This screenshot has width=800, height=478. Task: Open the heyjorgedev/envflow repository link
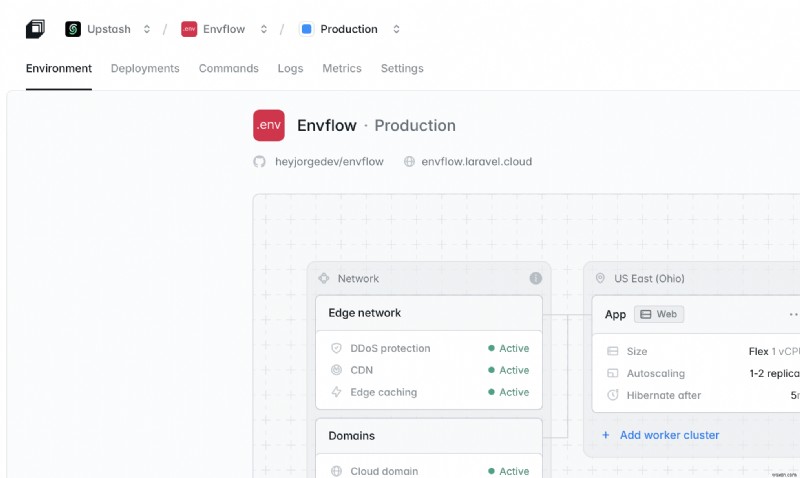click(x=329, y=162)
